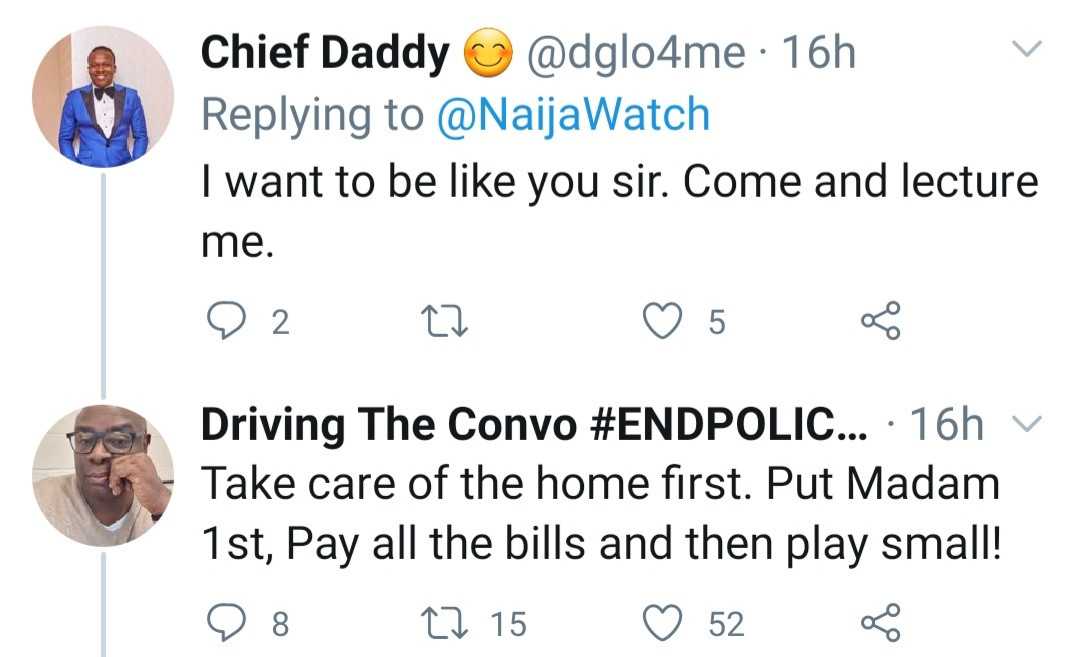The width and height of the screenshot is (1080, 657).
Task: Expand the Driving The Convo tweet menu
Action: (x=1028, y=427)
